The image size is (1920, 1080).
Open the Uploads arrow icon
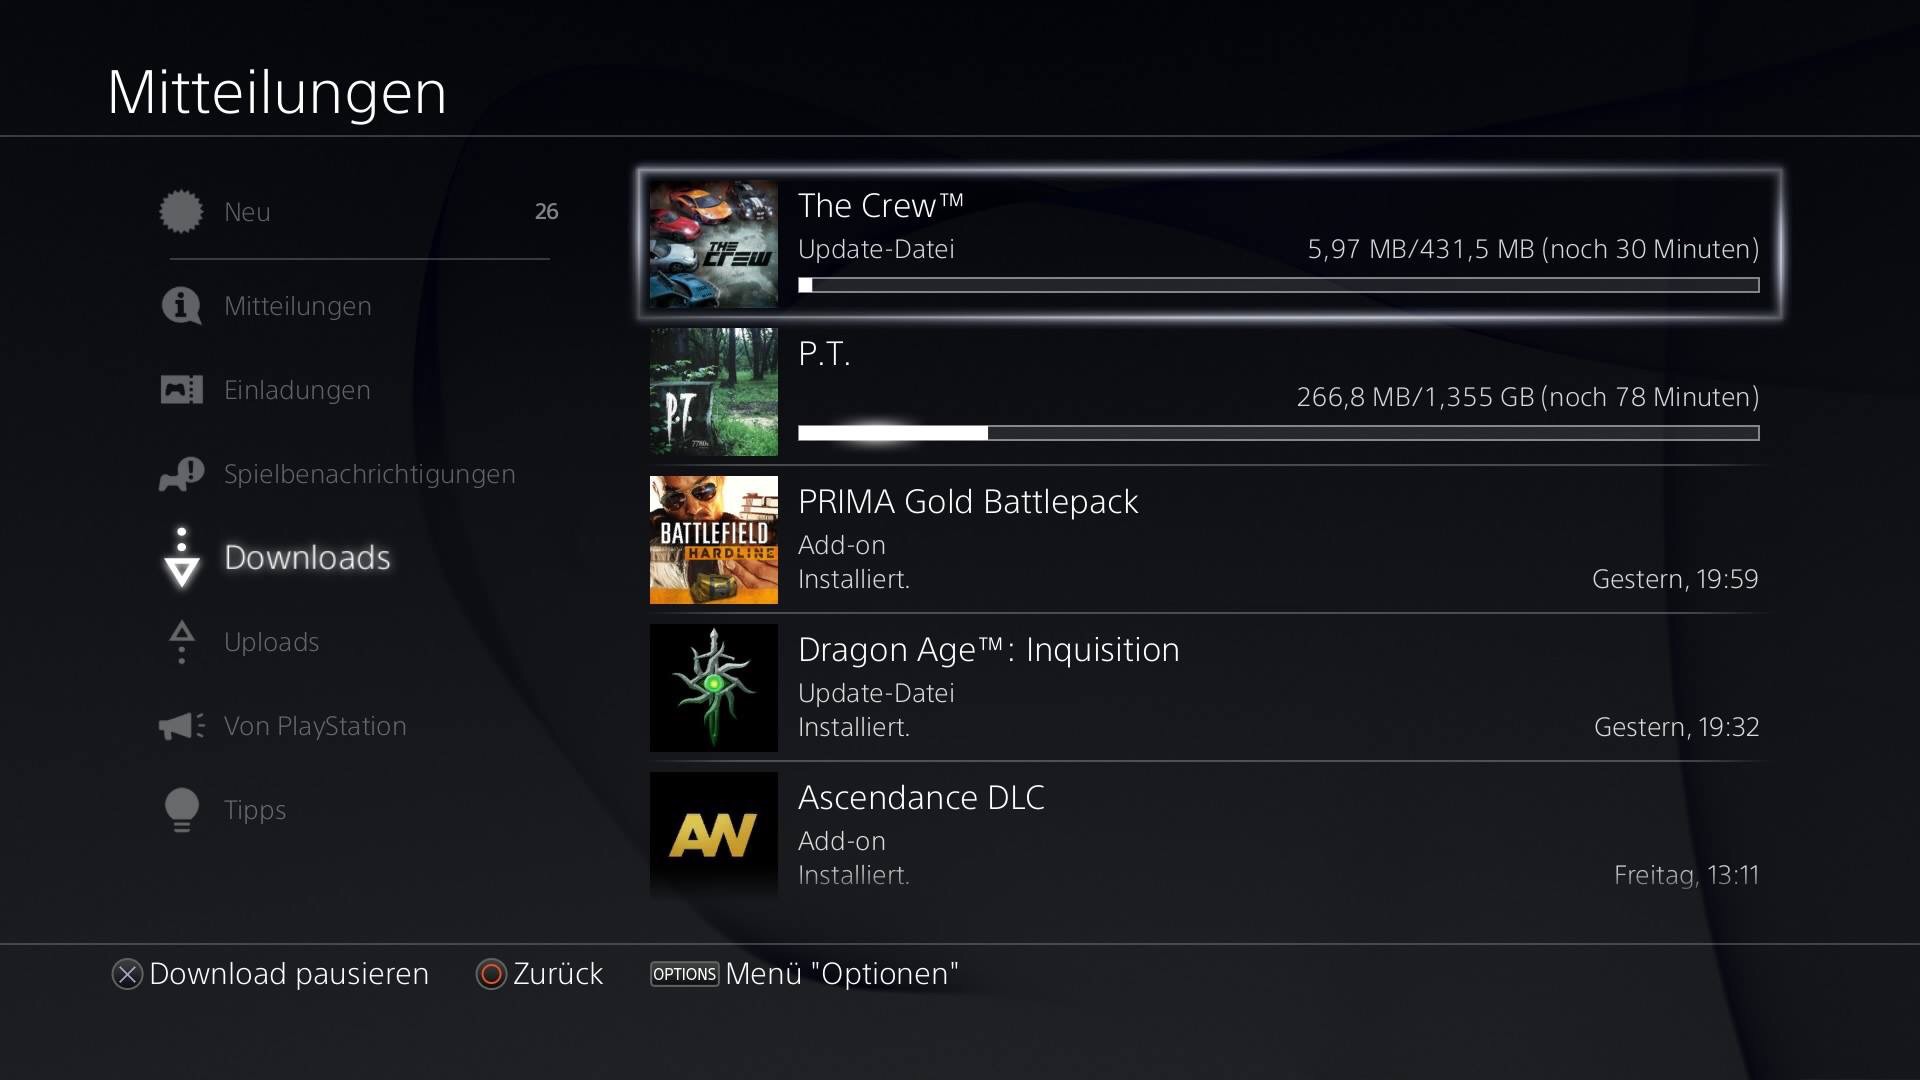[x=181, y=642]
